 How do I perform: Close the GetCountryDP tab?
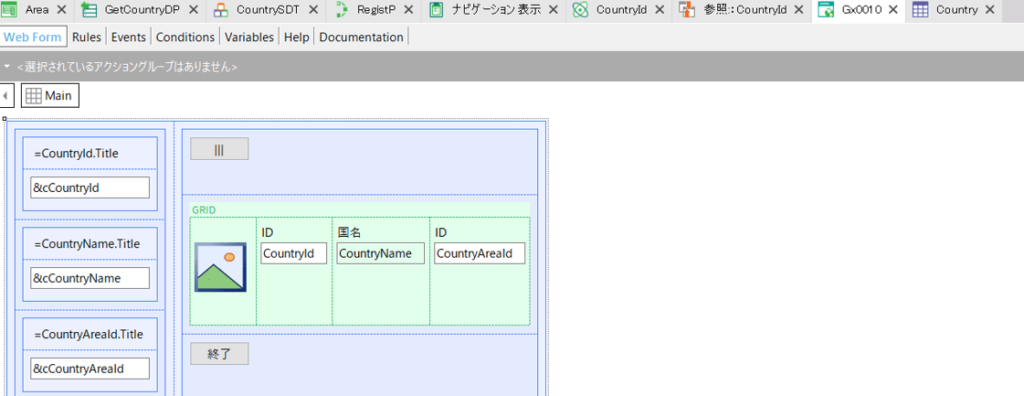(x=193, y=10)
